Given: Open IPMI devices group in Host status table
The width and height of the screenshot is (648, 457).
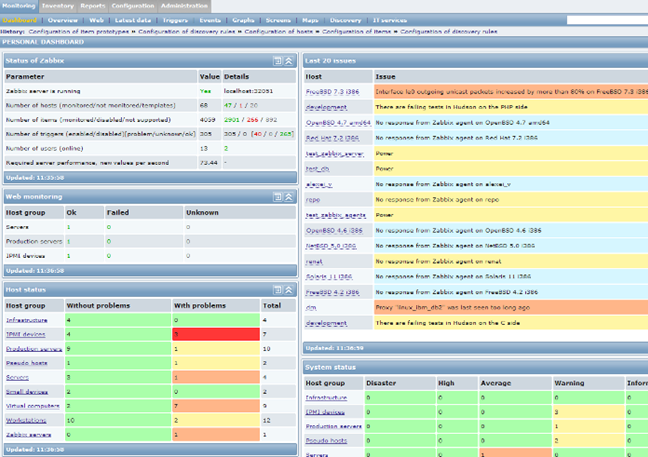Looking at the screenshot, I should pyautogui.click(x=26, y=334).
